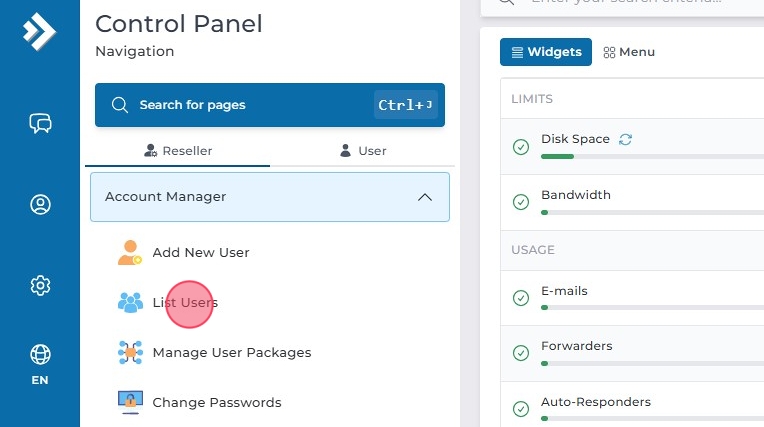Select the Widgets view button
764x427 pixels.
[x=546, y=52]
